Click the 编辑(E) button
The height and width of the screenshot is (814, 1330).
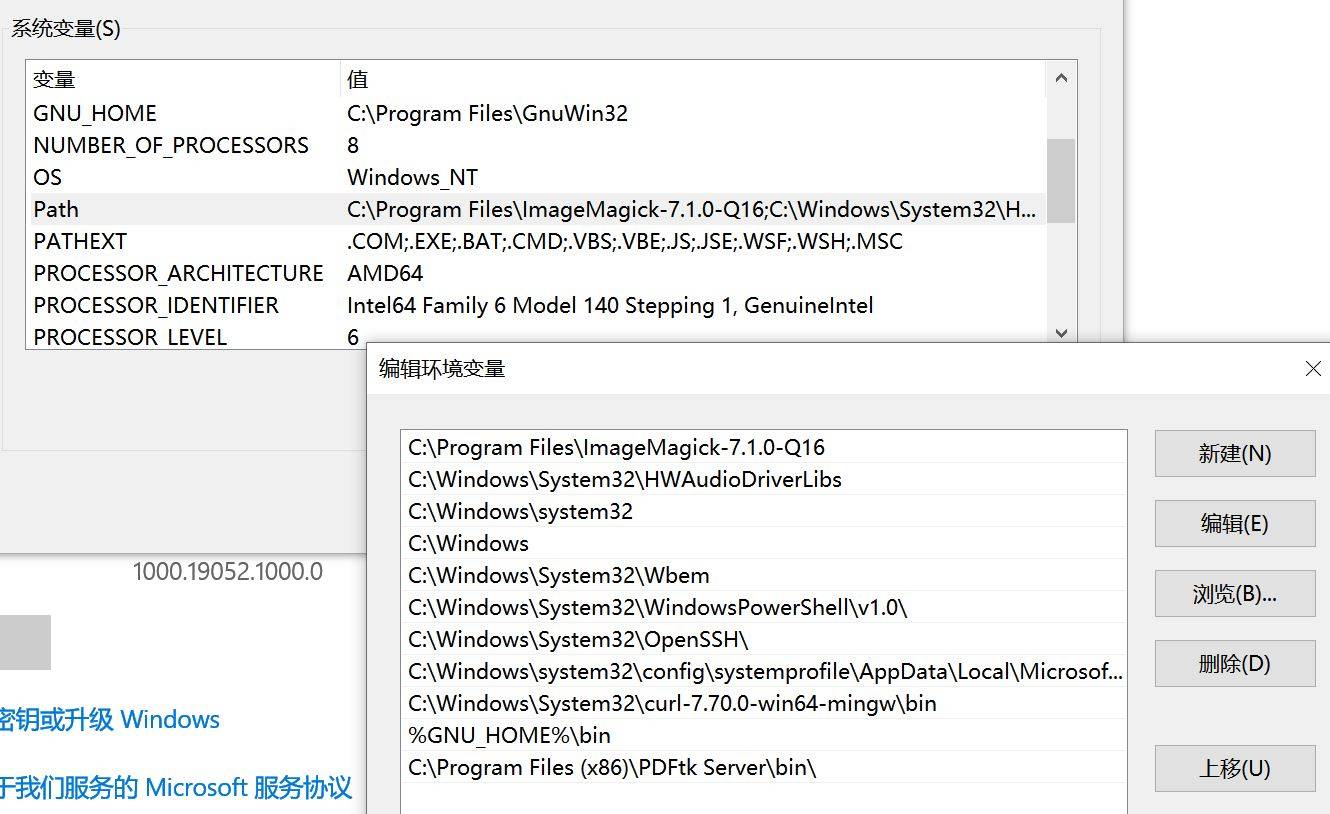click(x=1234, y=524)
